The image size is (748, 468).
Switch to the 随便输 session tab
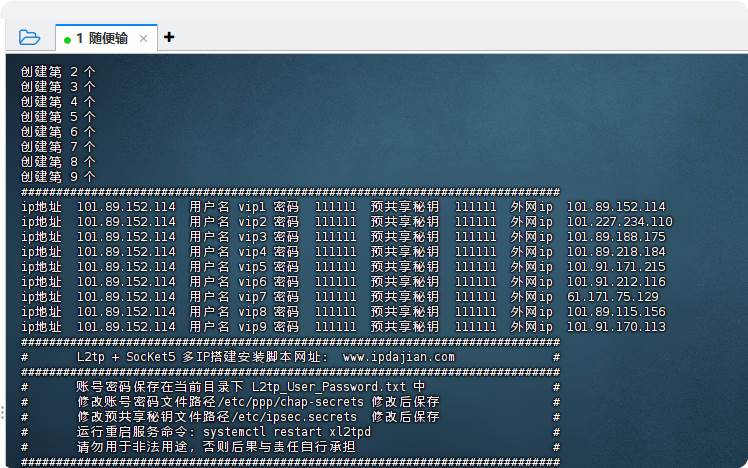101,38
